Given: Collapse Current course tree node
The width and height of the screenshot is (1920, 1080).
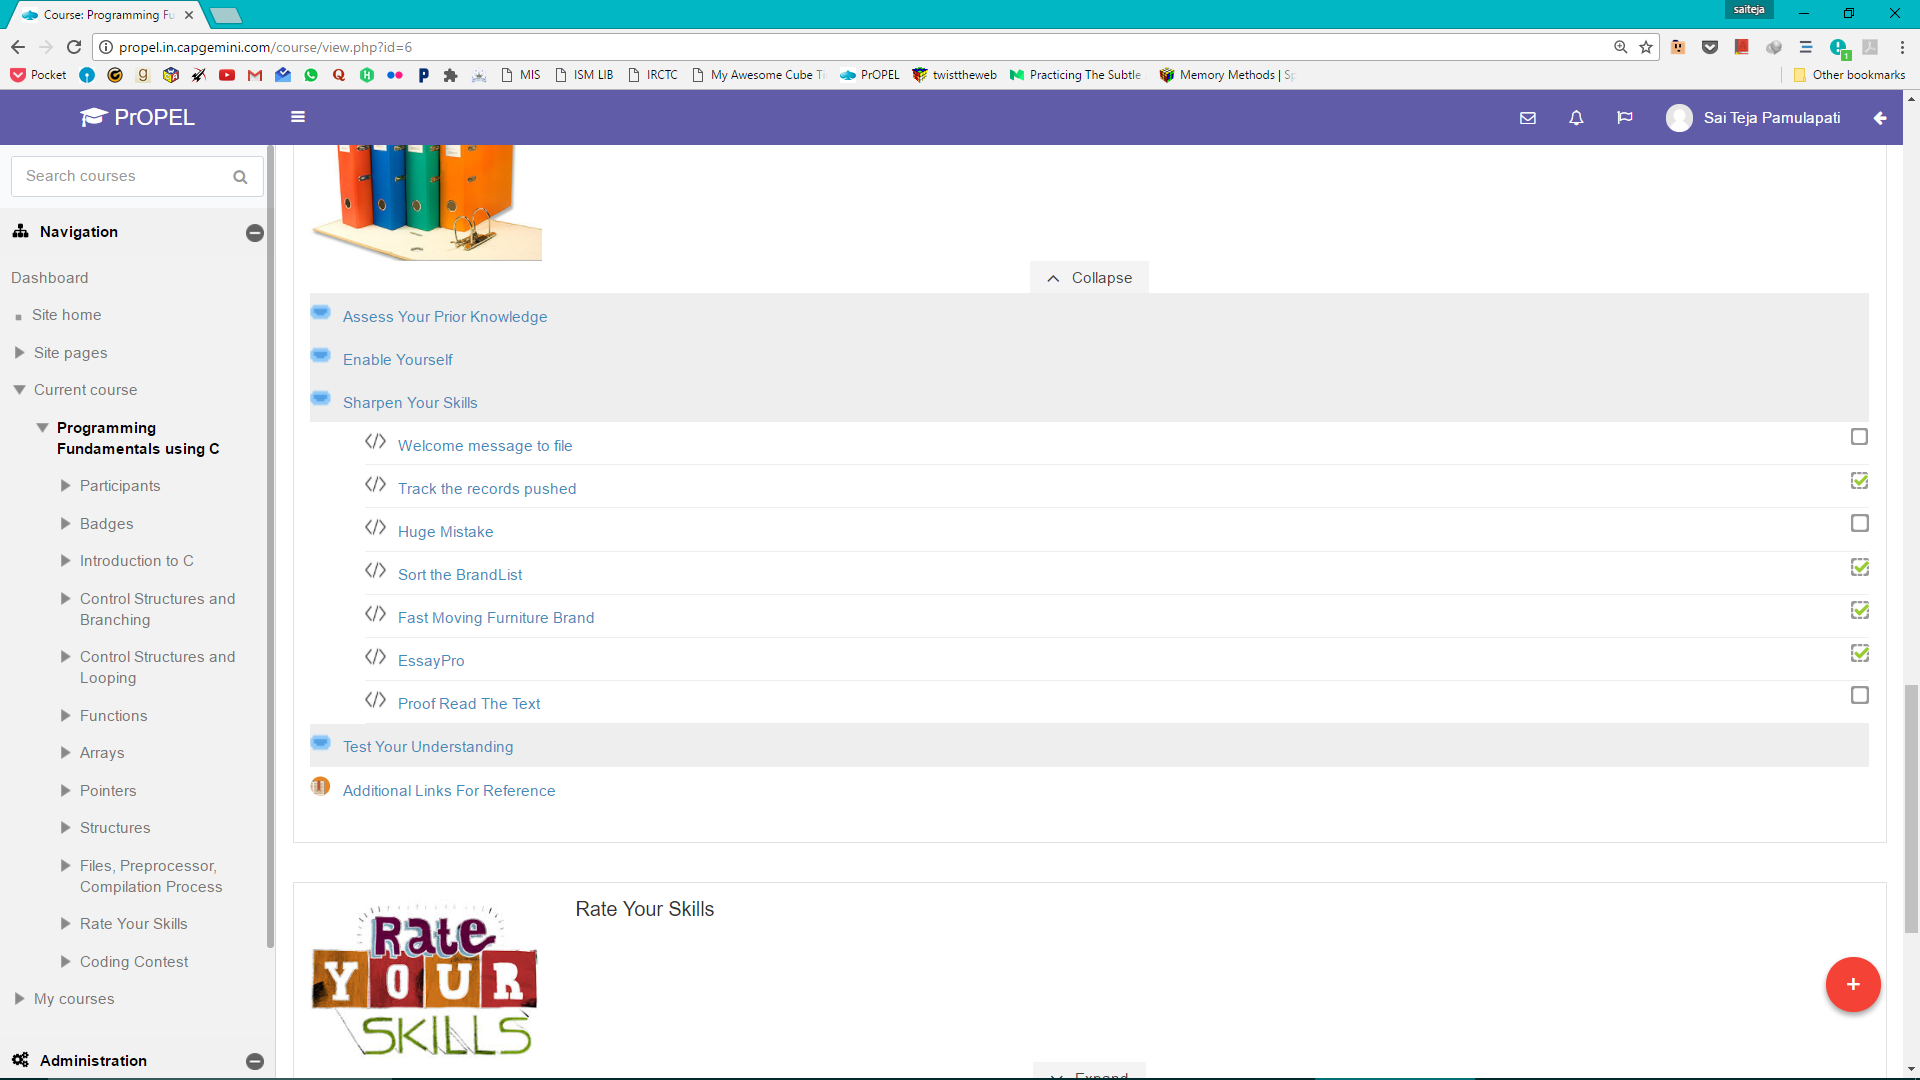Looking at the screenshot, I should click(20, 390).
